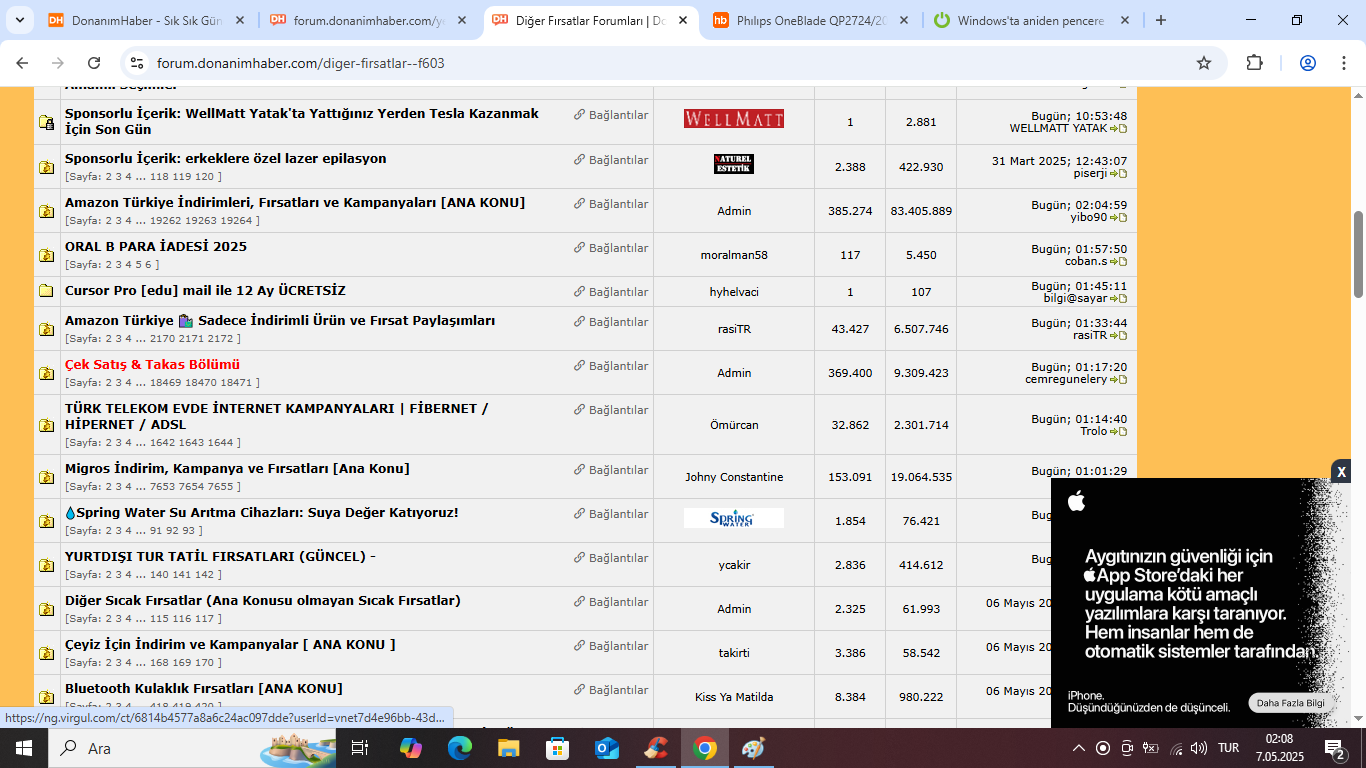
Task: Open Migros İndirim, Kampanya thread
Action: pos(237,468)
